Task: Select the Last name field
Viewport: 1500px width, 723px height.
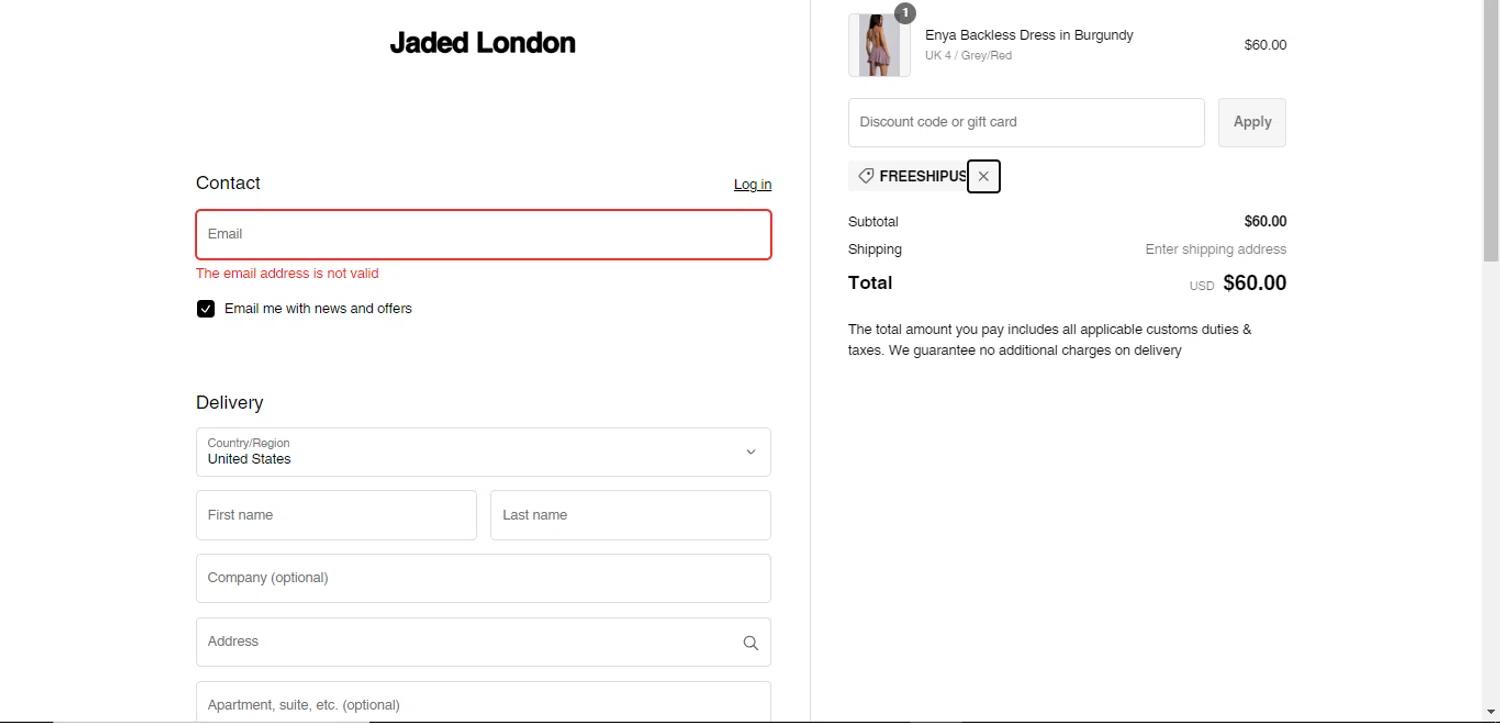Action: (x=630, y=515)
